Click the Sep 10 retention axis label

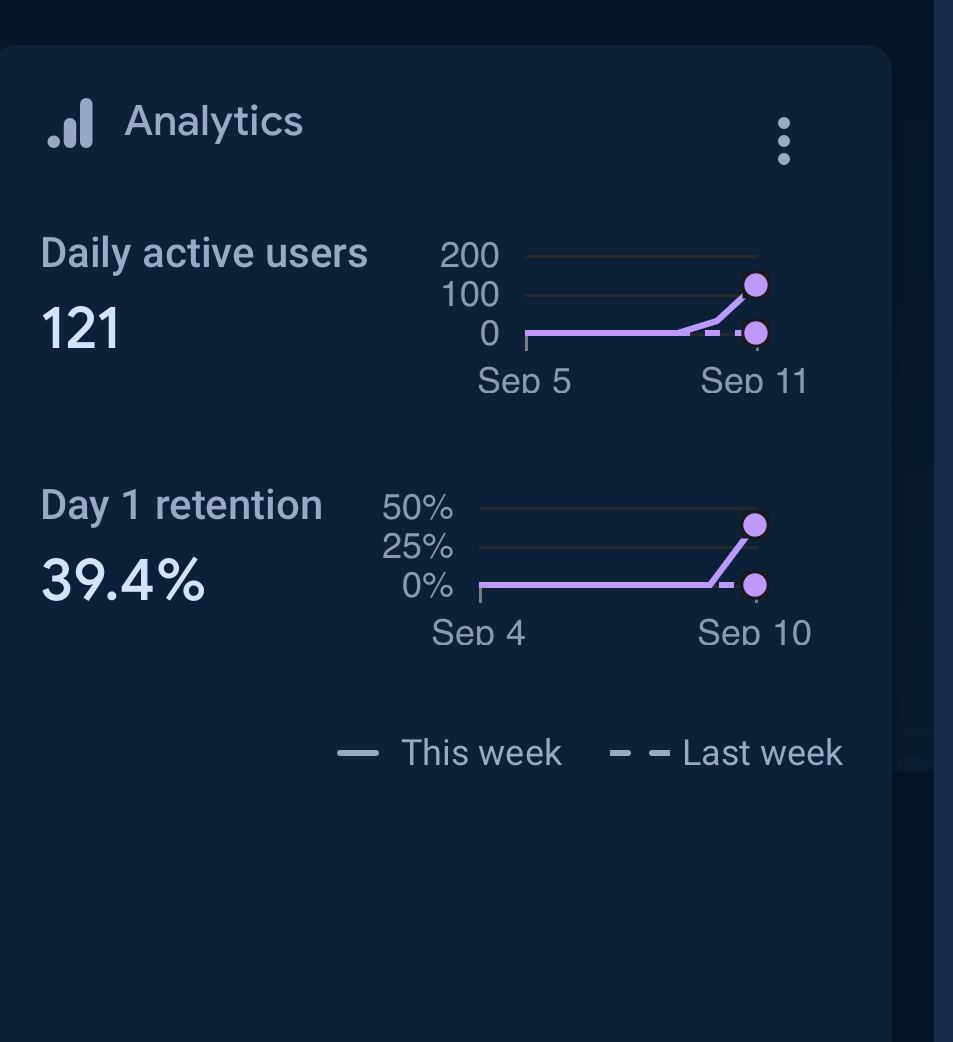pyautogui.click(x=754, y=632)
